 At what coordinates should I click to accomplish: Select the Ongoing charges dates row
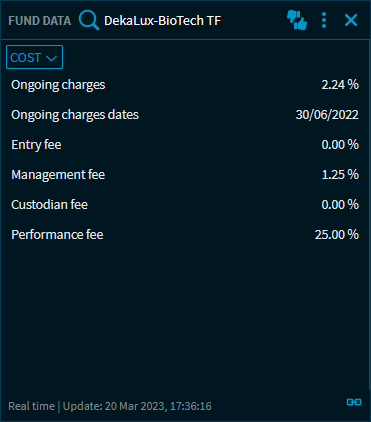coord(185,115)
